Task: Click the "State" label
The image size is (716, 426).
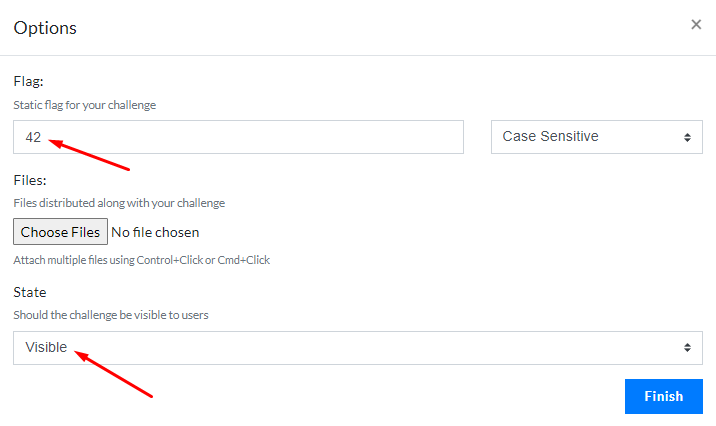Action: (30, 292)
